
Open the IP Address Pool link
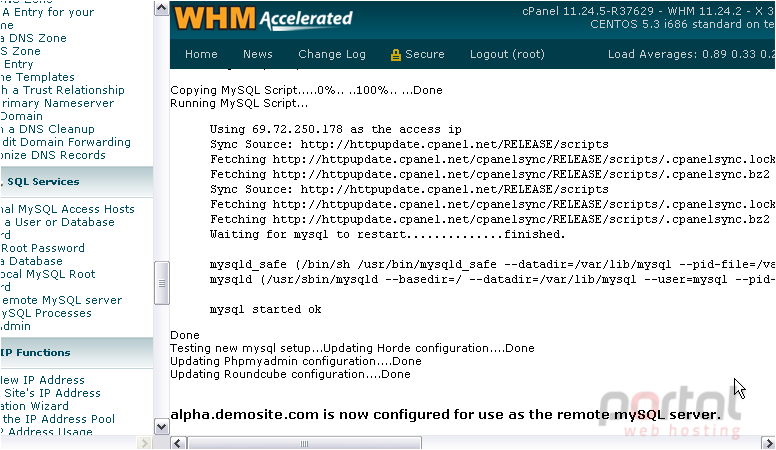(x=57, y=419)
